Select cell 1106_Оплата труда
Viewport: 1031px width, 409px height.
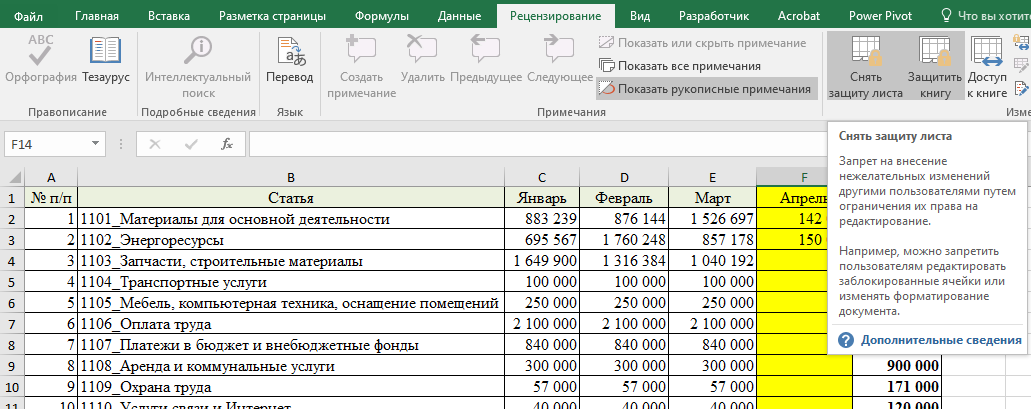pyautogui.click(x=291, y=324)
